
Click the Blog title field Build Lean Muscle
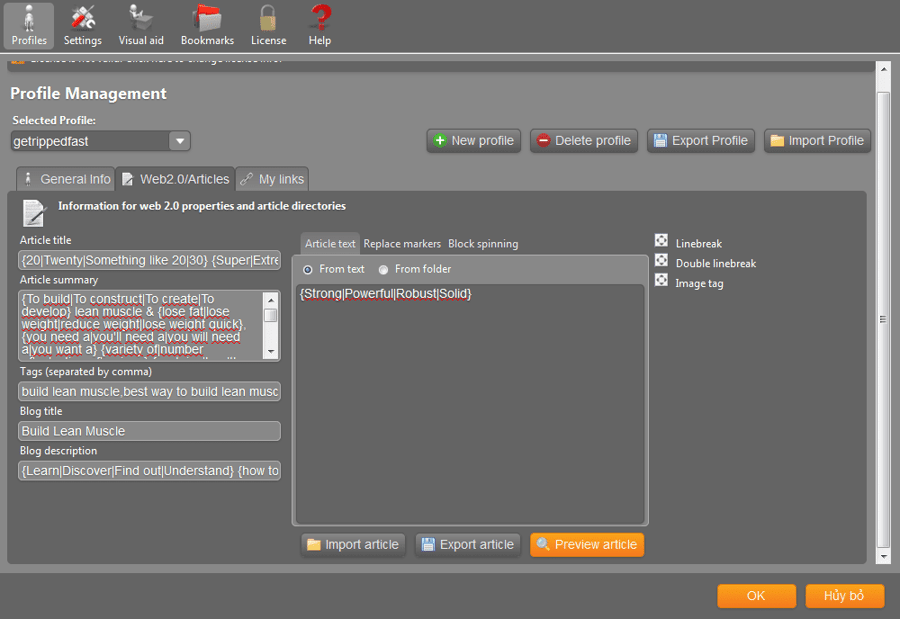click(149, 431)
